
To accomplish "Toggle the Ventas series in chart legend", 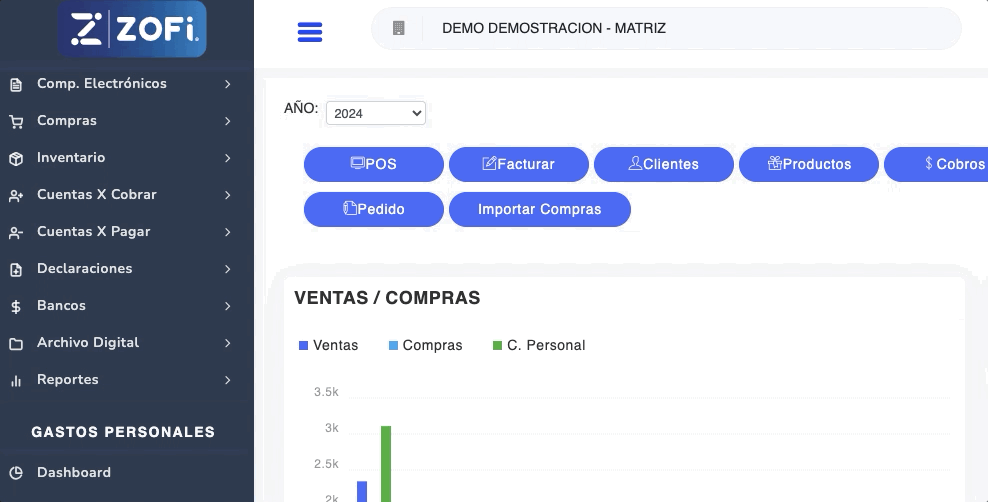I will coord(328,345).
